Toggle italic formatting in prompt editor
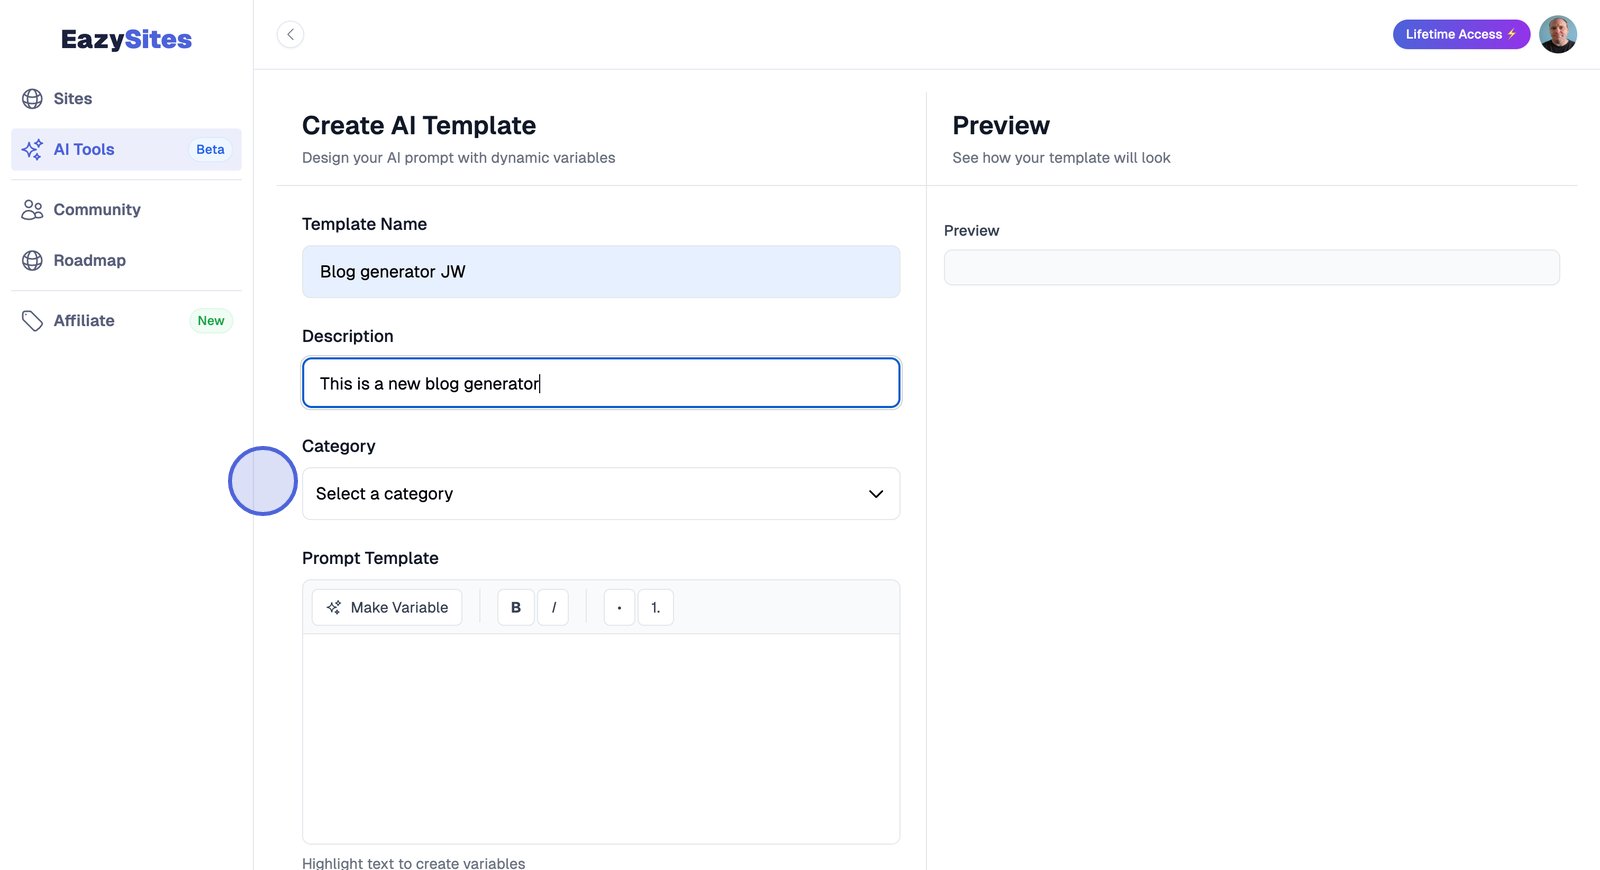This screenshot has height=870, width=1600. pyautogui.click(x=553, y=608)
